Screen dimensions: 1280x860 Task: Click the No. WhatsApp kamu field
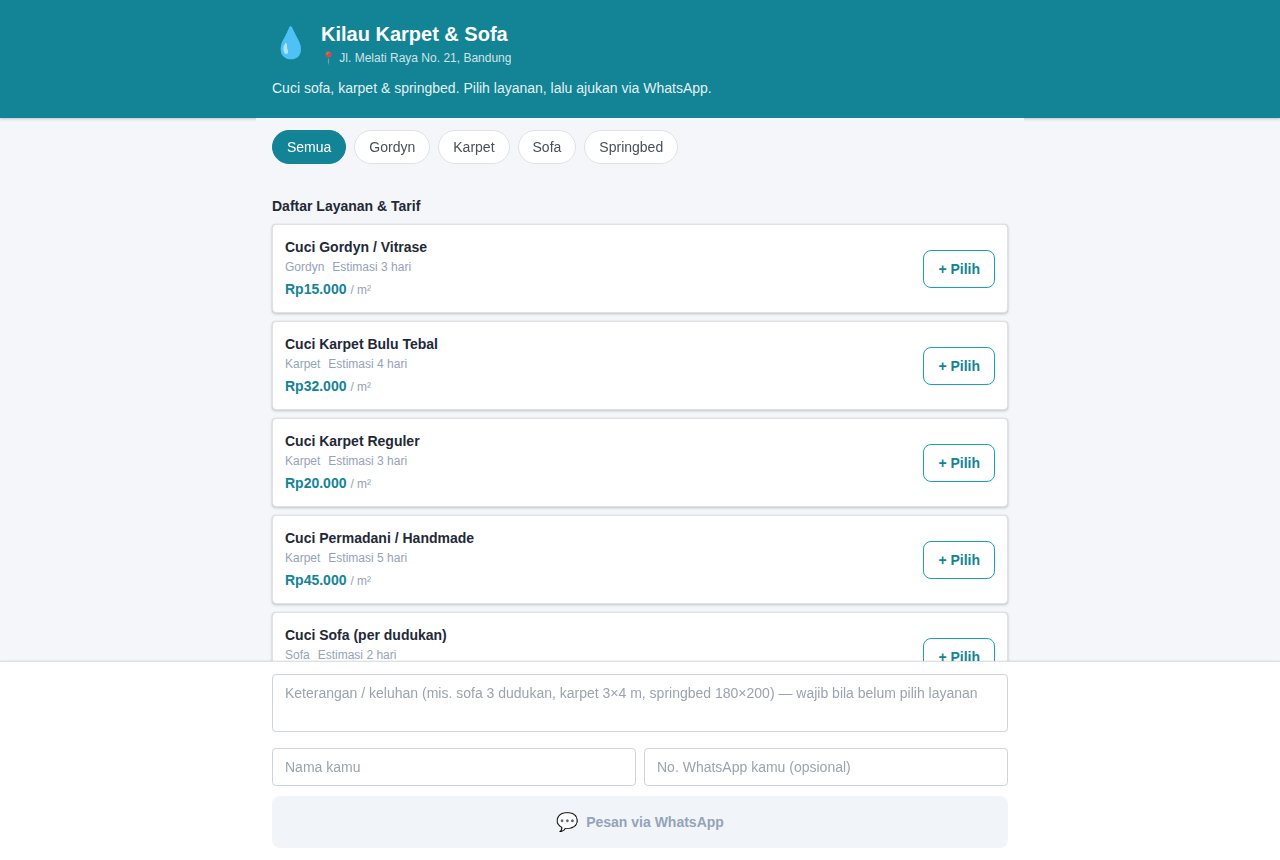pos(826,767)
